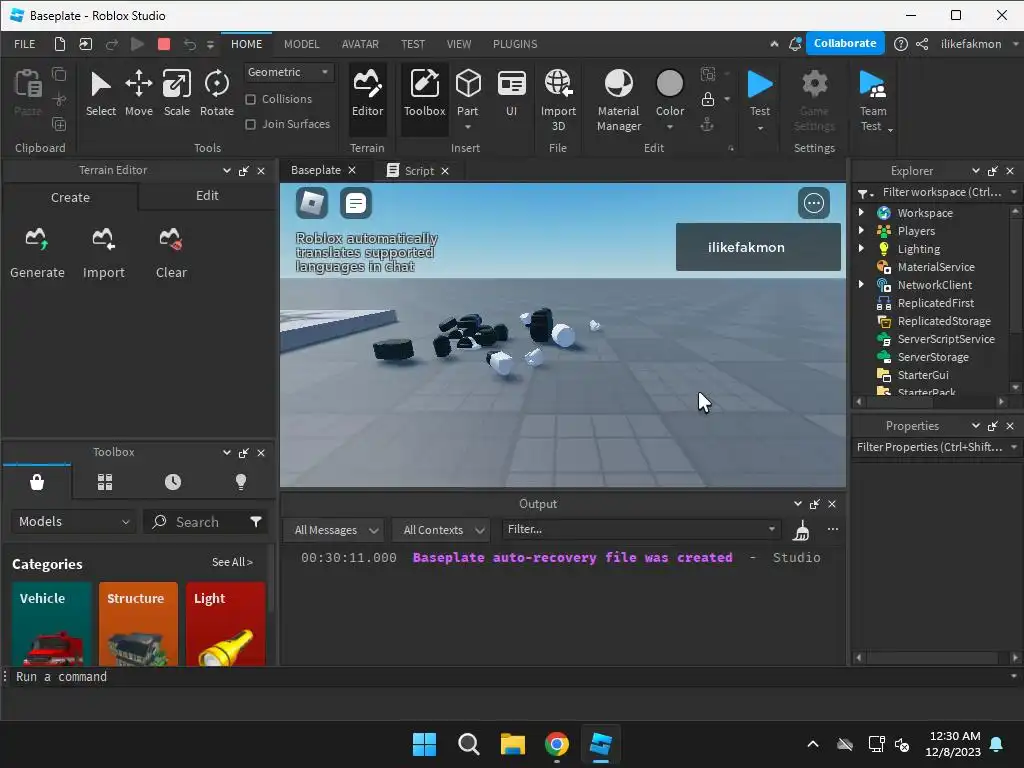1024x768 pixels.
Task: Open the VIEW ribbon tab
Action: point(458,44)
